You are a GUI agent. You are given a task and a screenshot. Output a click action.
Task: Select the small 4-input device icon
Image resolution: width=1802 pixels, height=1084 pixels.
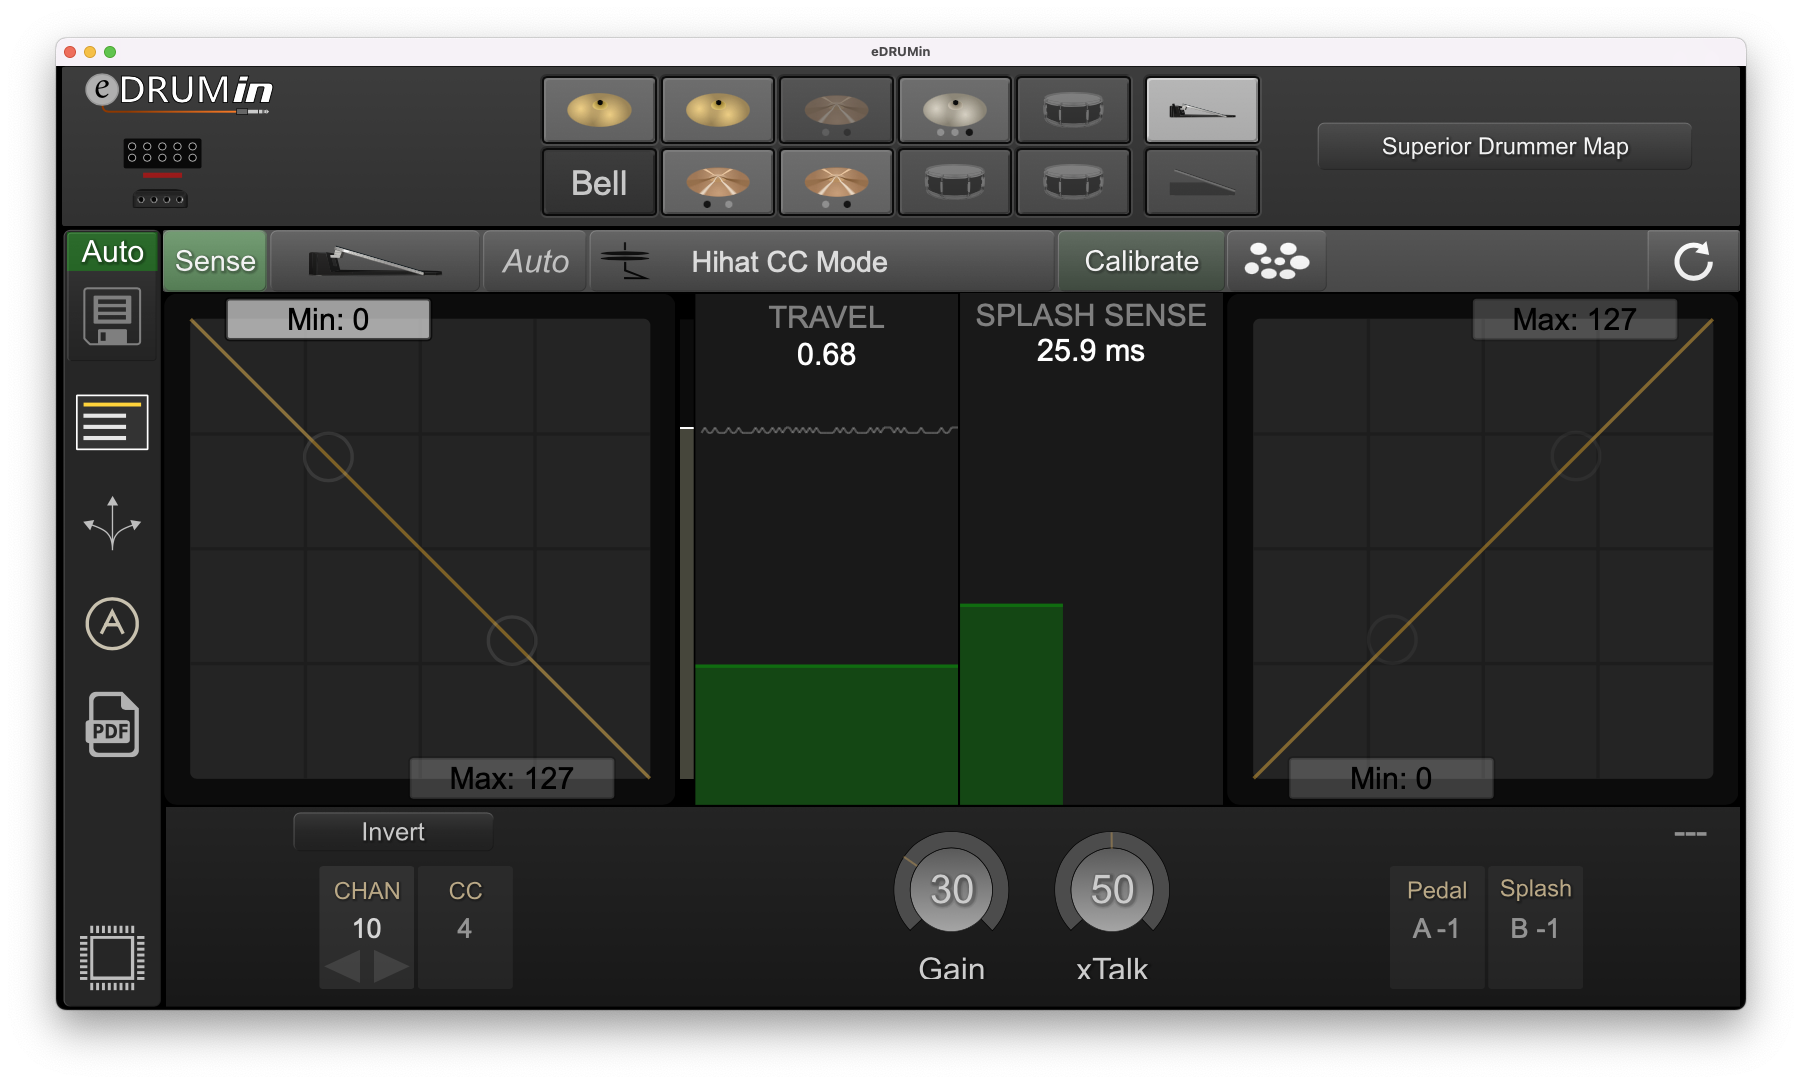(160, 199)
